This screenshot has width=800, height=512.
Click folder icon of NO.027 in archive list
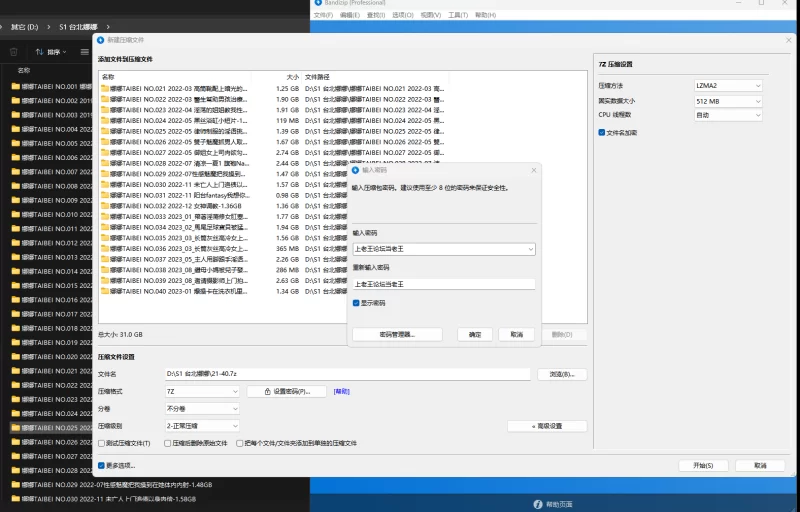click(x=105, y=152)
